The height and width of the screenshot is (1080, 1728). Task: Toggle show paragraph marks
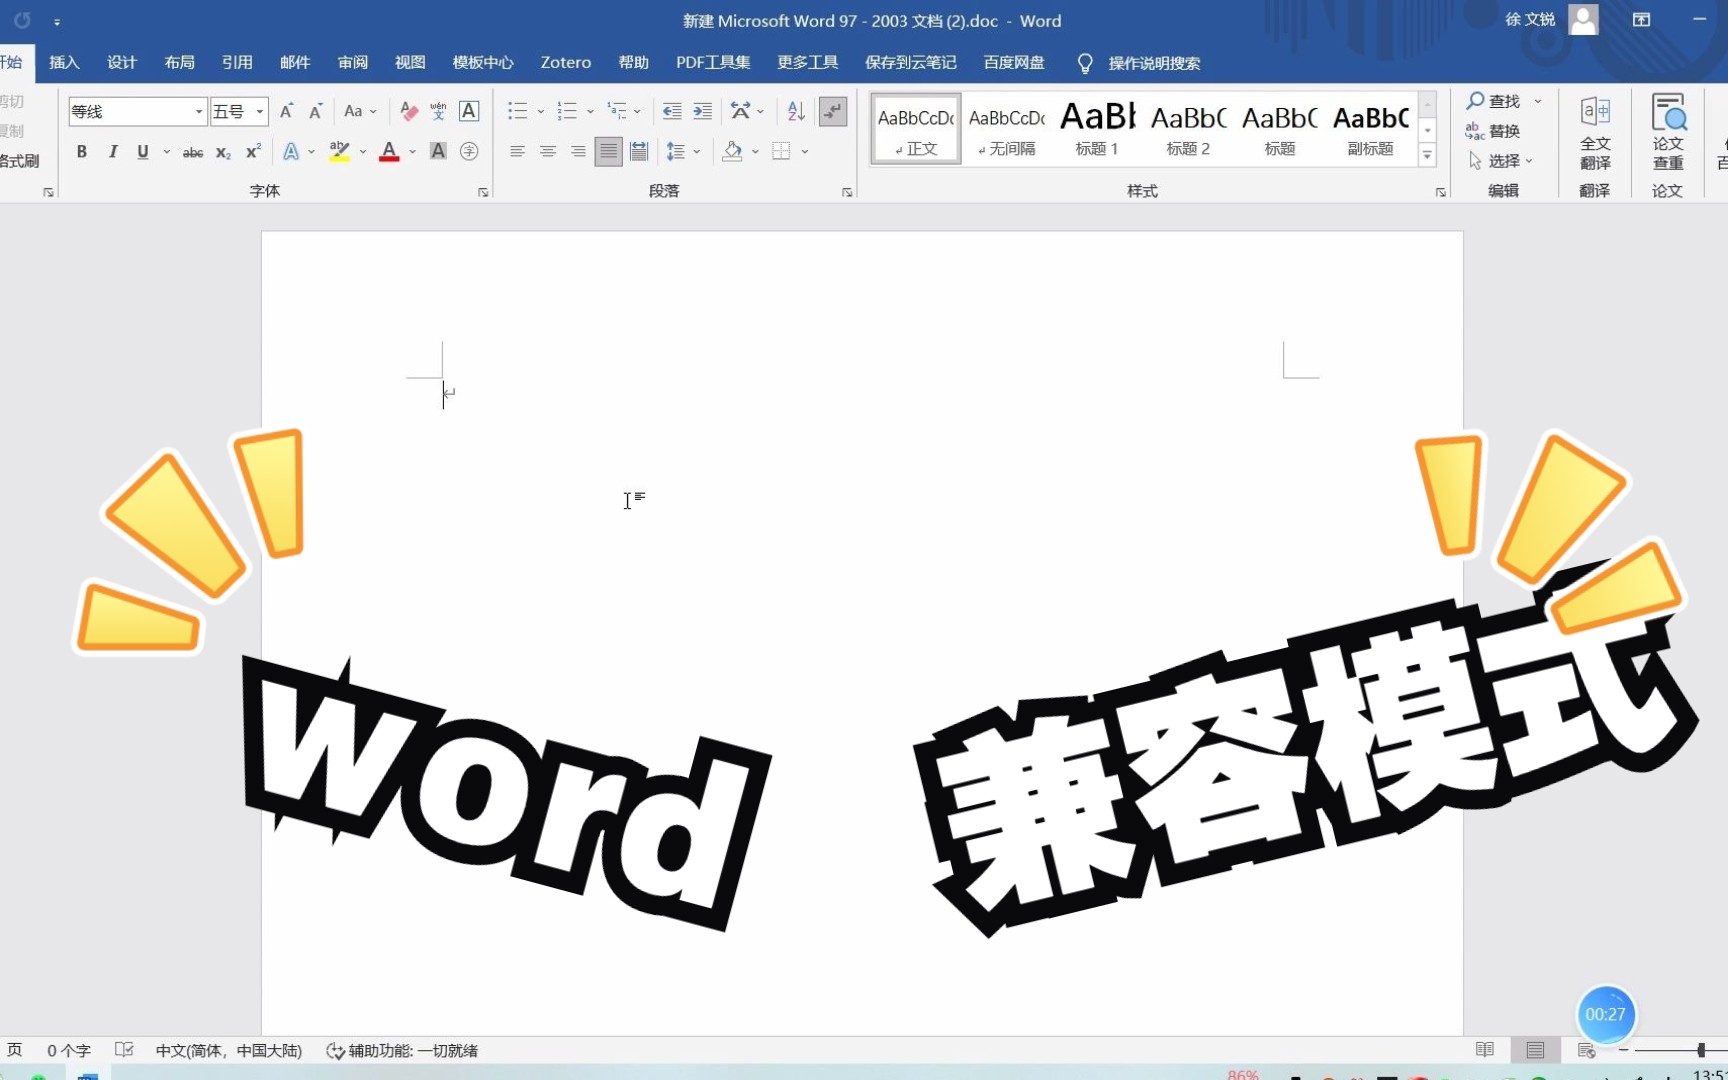(x=833, y=111)
